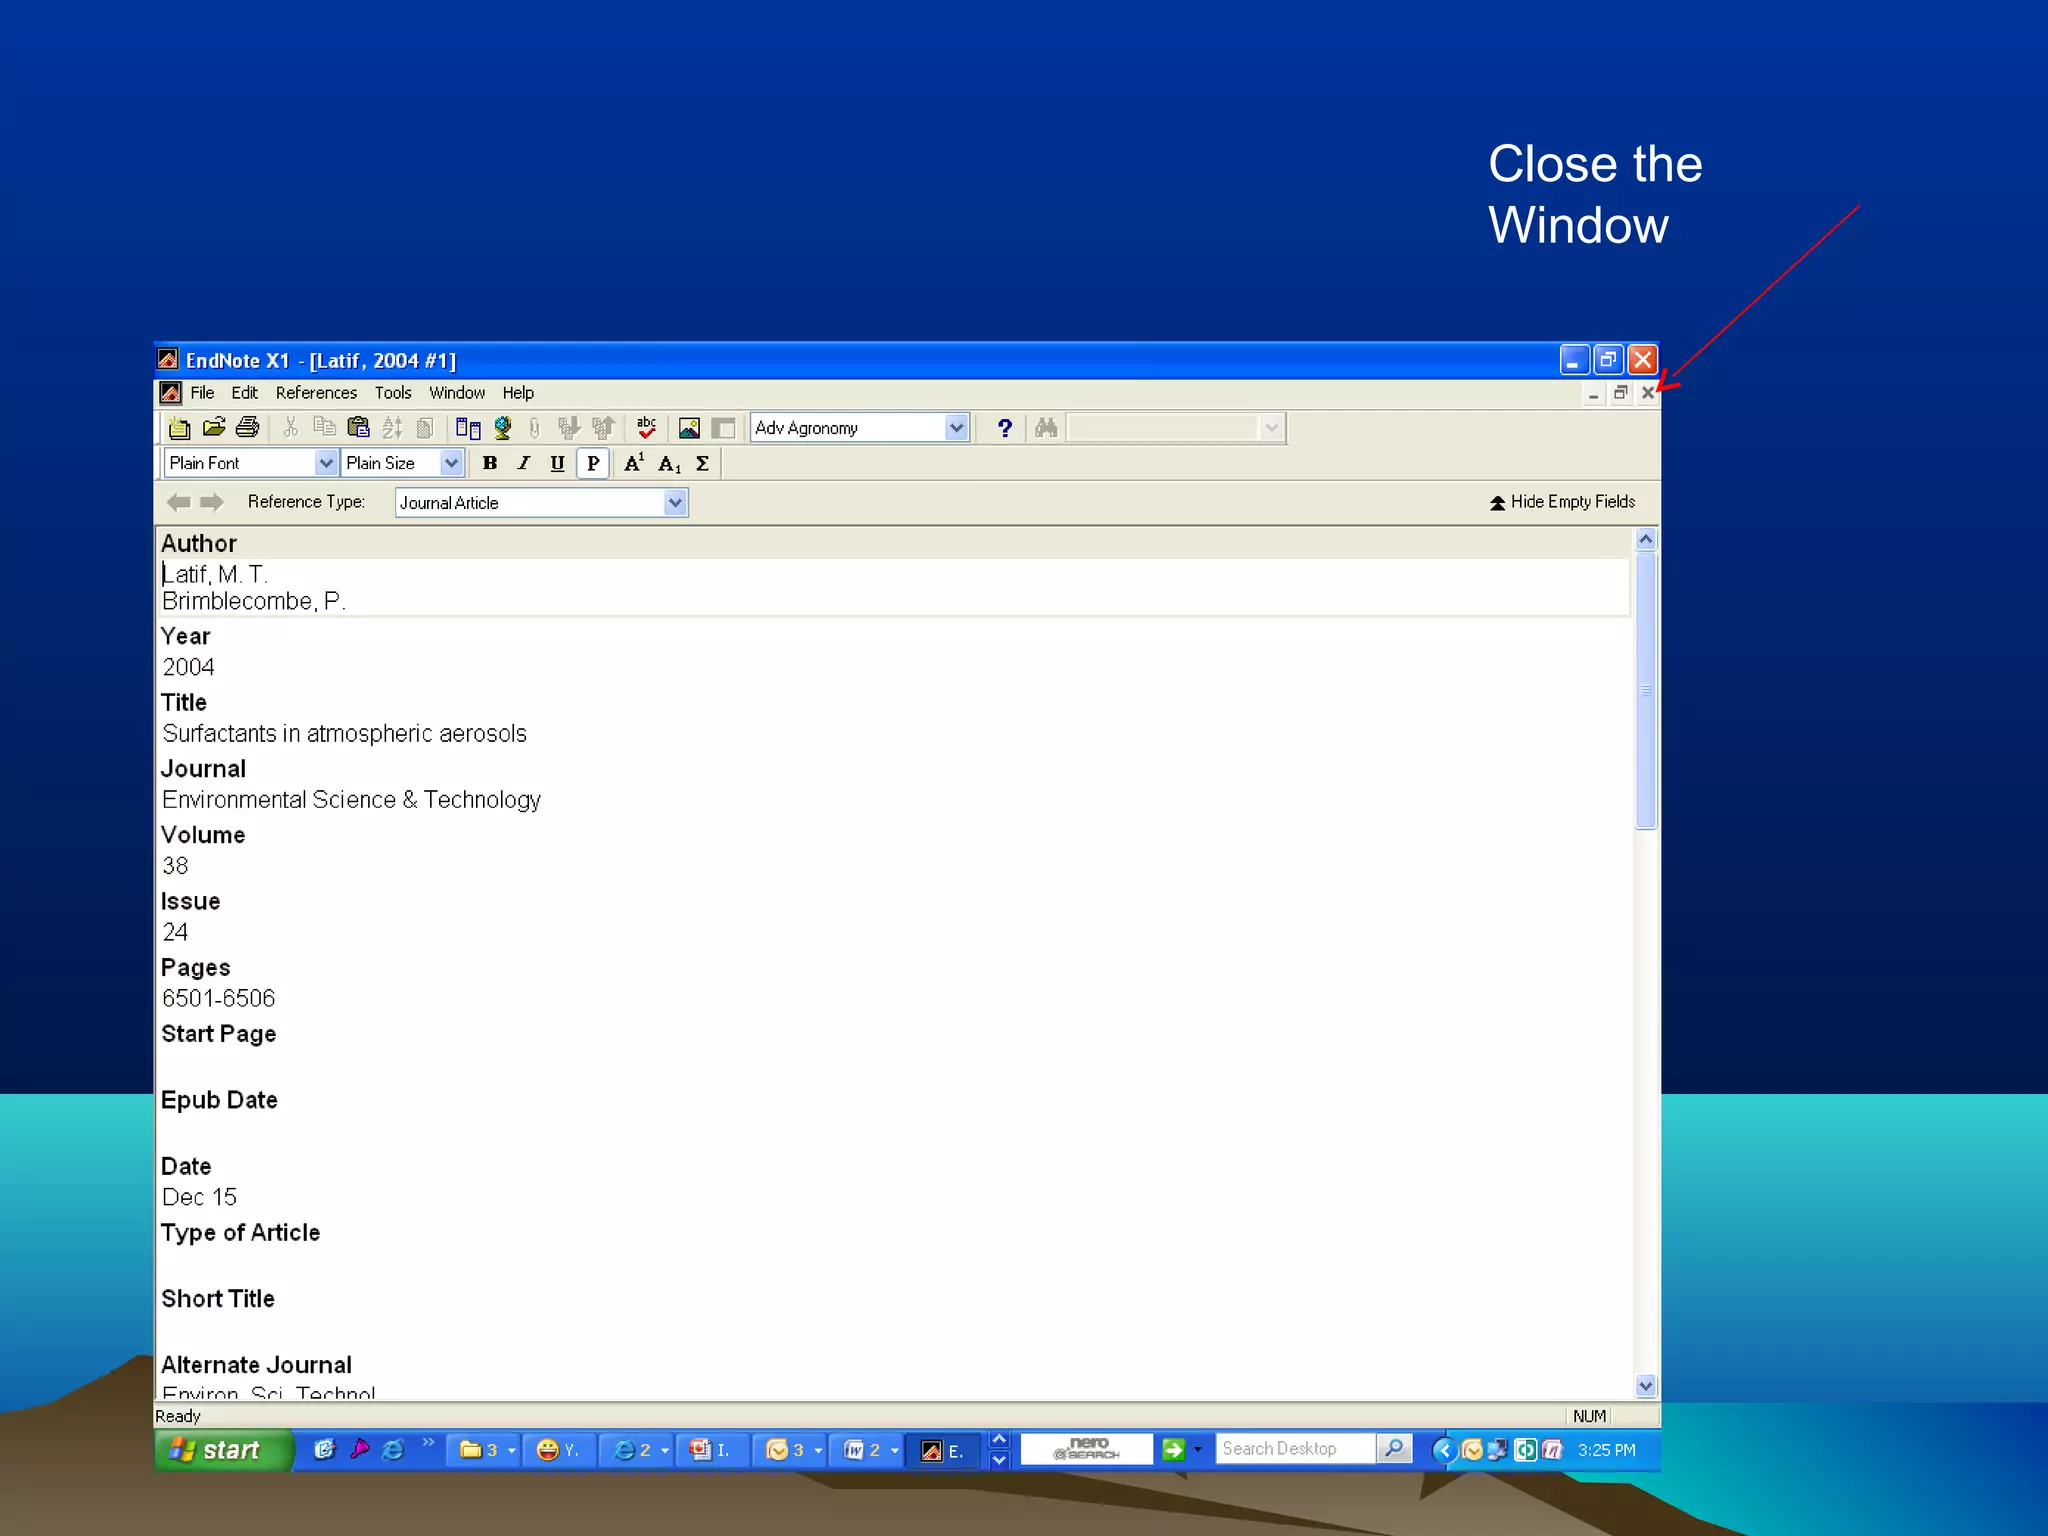Toggle Bold formatting
Screen dimensions: 2048x1536
point(489,463)
